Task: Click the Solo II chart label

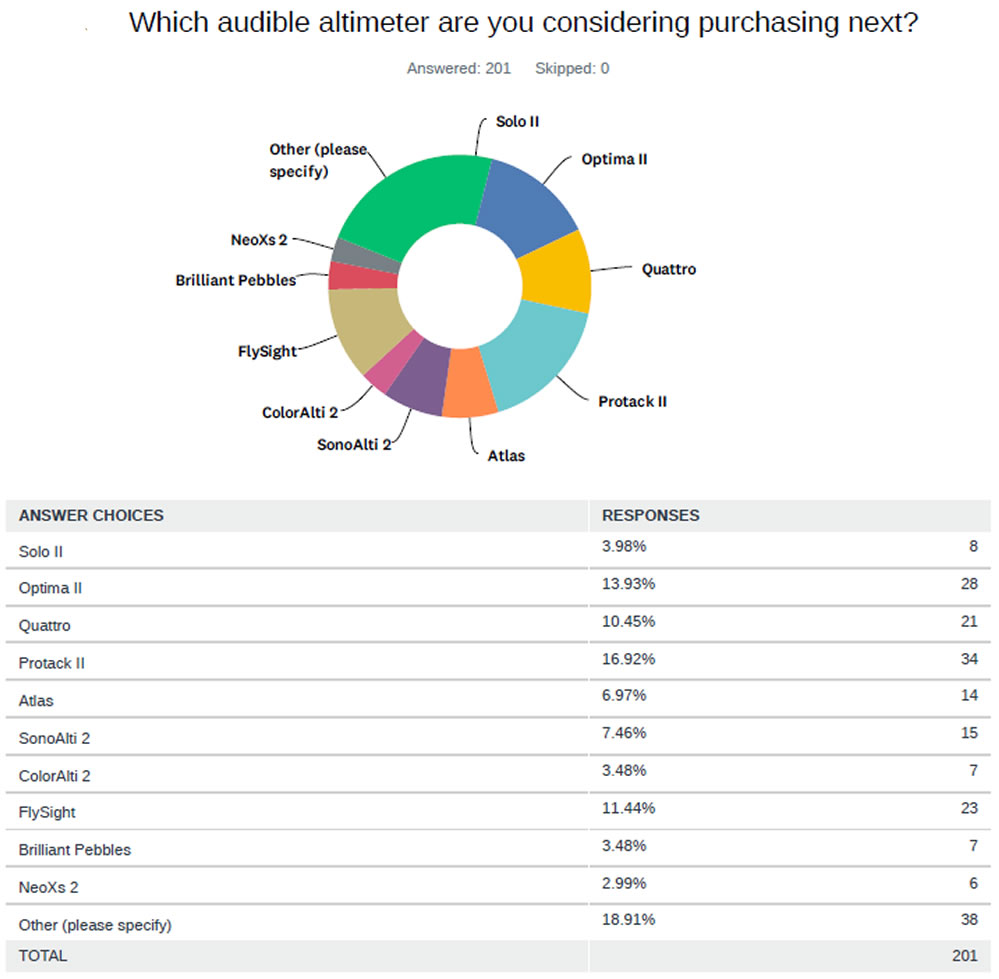Action: pyautogui.click(x=517, y=122)
